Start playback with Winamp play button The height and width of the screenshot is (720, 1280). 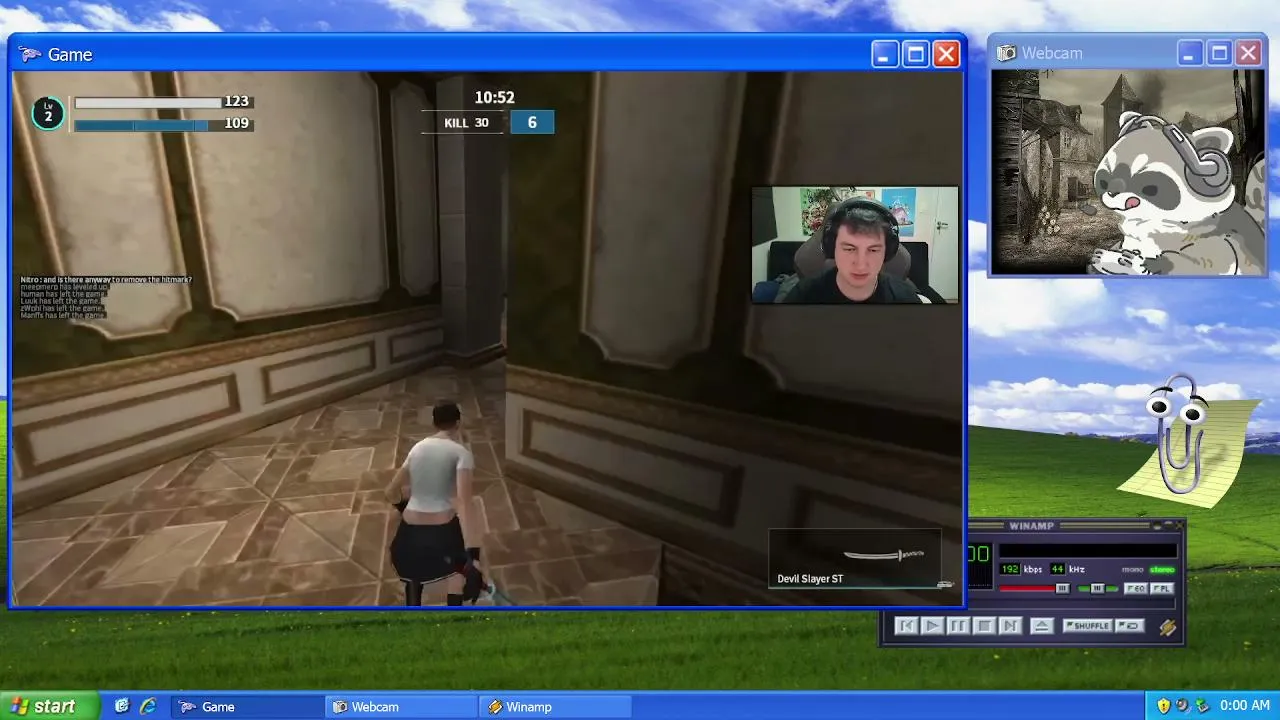932,626
